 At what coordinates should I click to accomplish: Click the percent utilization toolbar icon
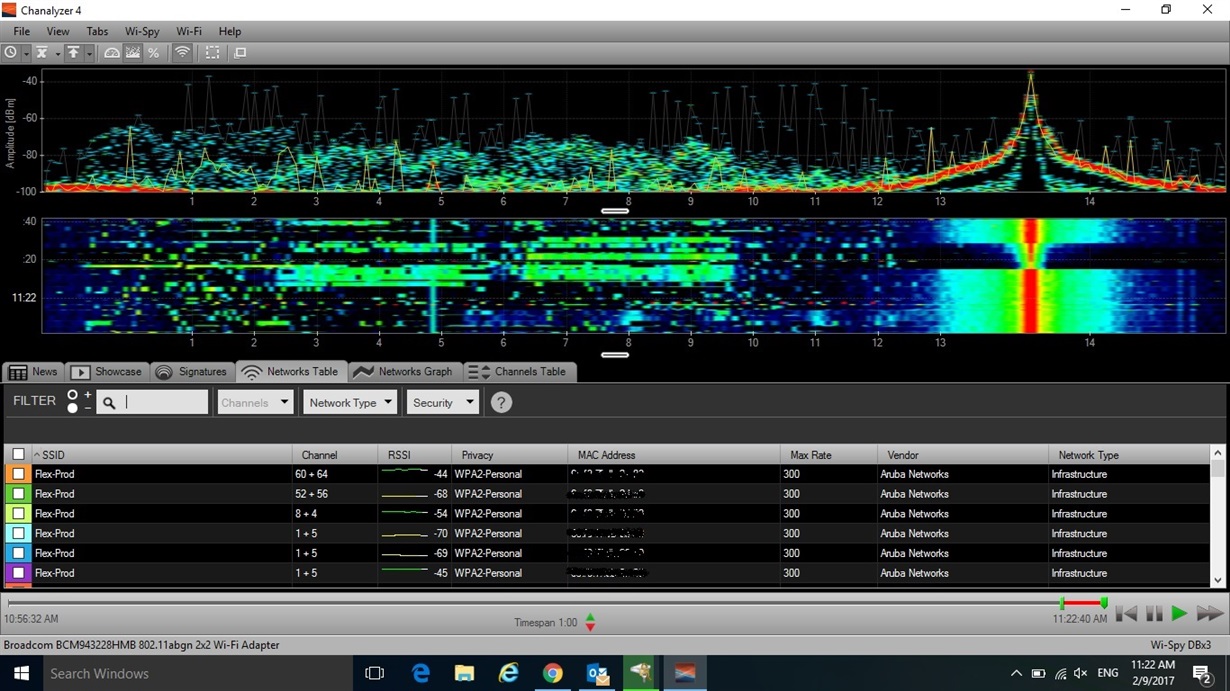click(153, 52)
